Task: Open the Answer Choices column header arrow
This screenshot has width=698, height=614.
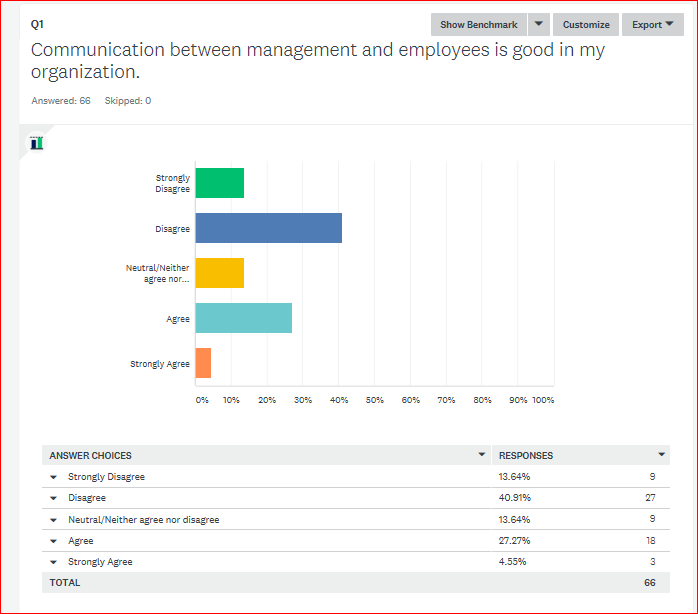Action: coord(482,455)
